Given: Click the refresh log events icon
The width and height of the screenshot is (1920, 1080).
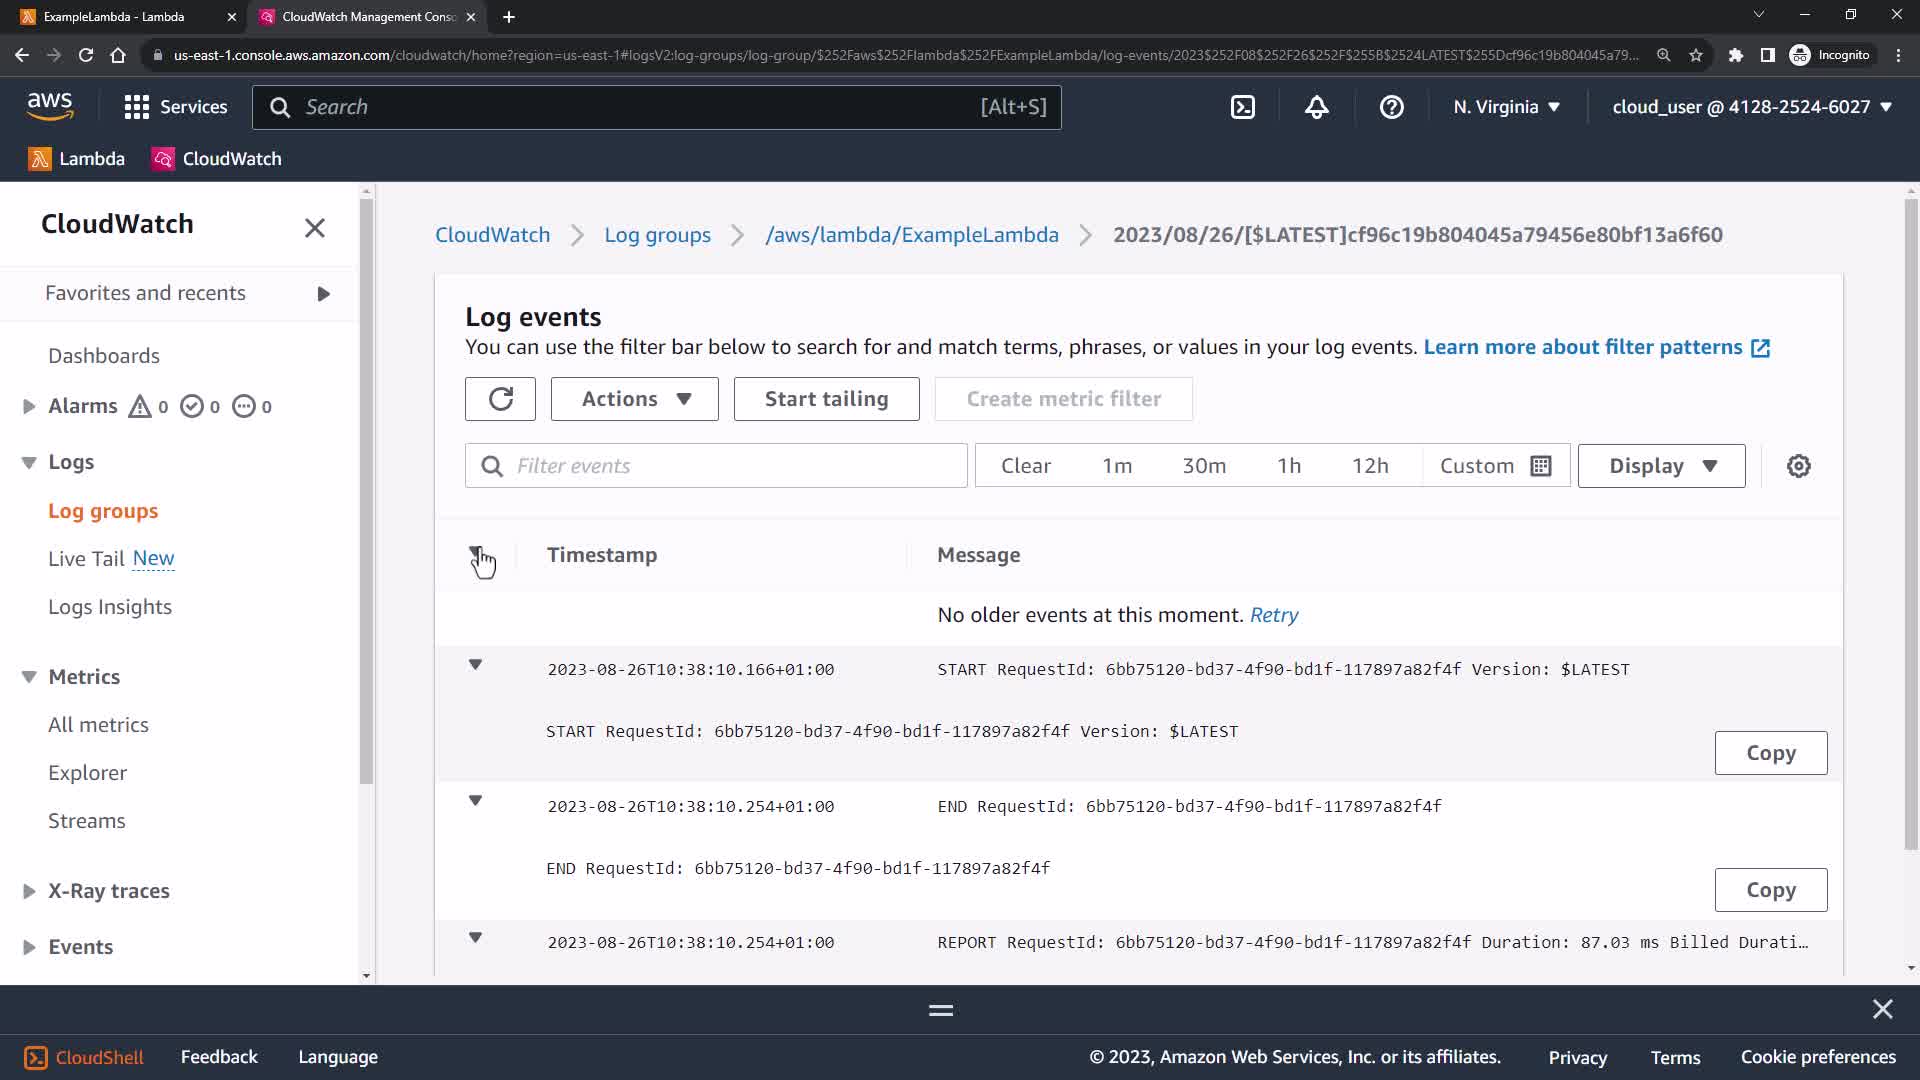Looking at the screenshot, I should (500, 399).
